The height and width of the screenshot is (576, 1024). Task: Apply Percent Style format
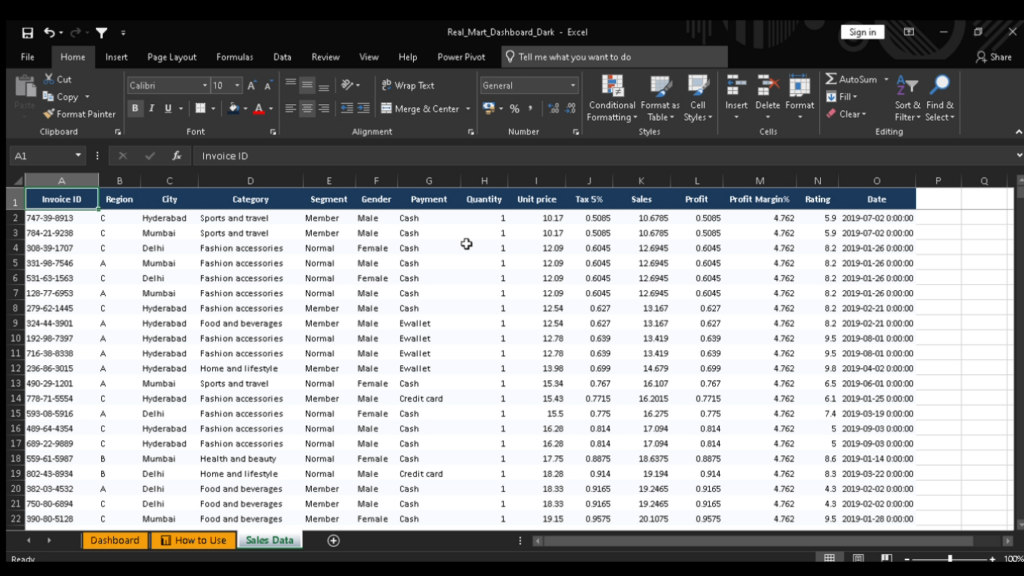click(515, 108)
